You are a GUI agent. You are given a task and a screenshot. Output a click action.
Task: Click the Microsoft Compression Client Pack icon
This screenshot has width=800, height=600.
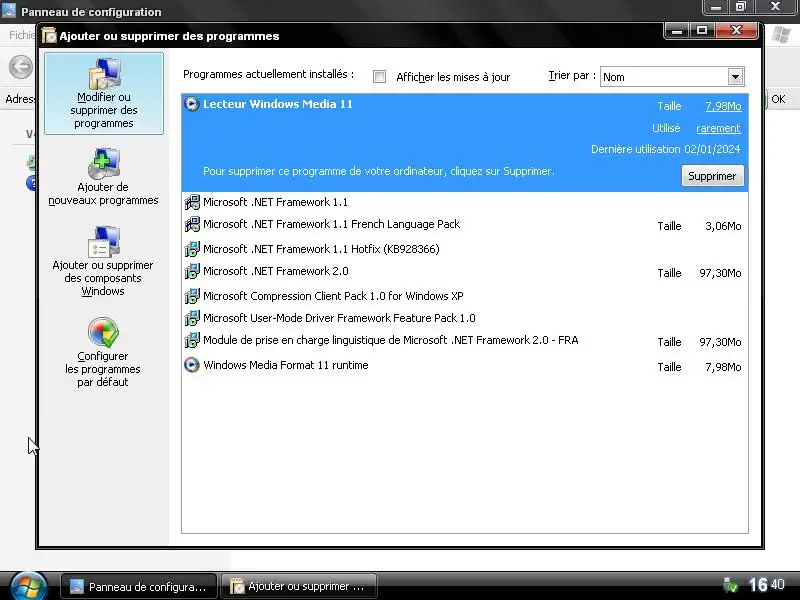(192, 296)
